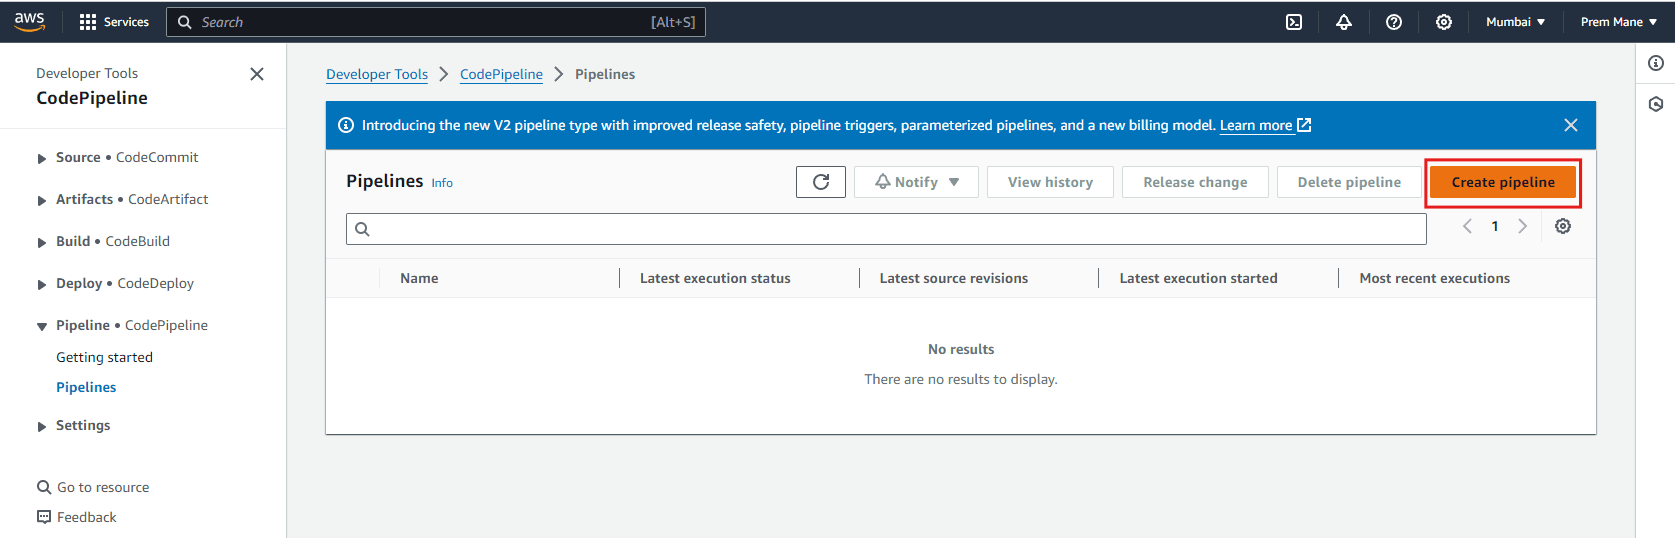The width and height of the screenshot is (1675, 538).
Task: Open the Notify dropdown
Action: click(916, 182)
